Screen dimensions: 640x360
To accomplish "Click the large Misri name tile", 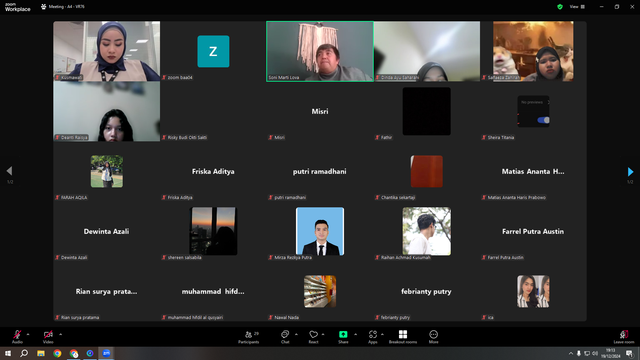I will point(320,111).
